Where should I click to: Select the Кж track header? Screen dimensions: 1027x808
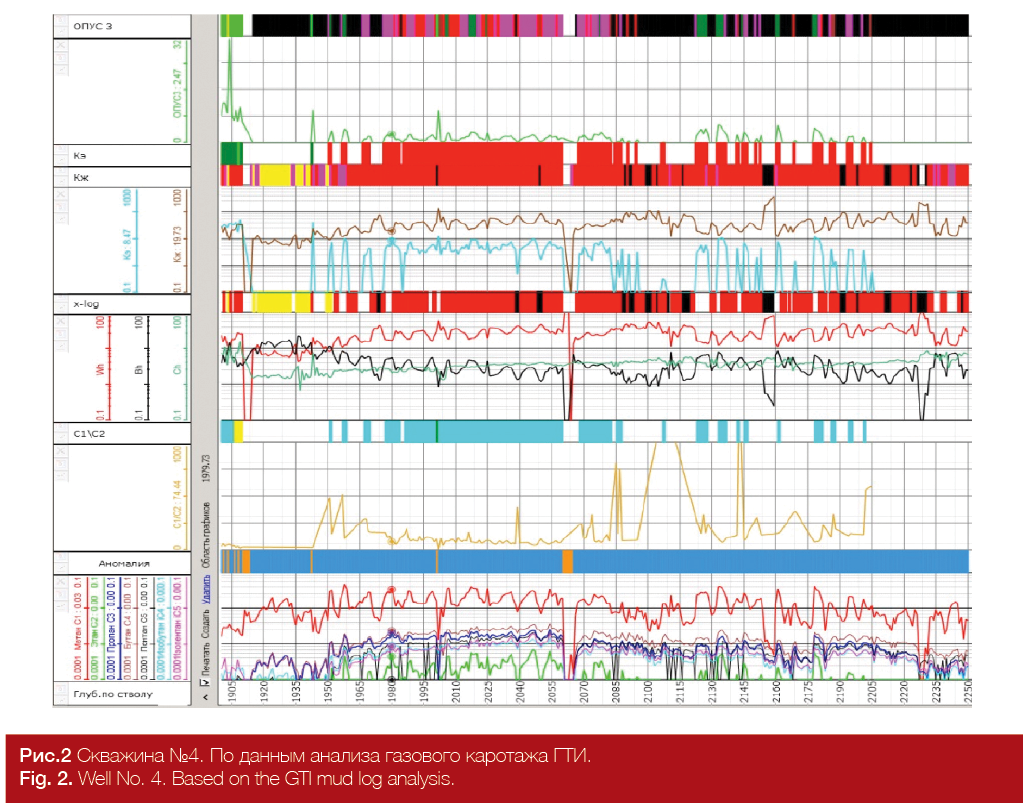coord(122,177)
